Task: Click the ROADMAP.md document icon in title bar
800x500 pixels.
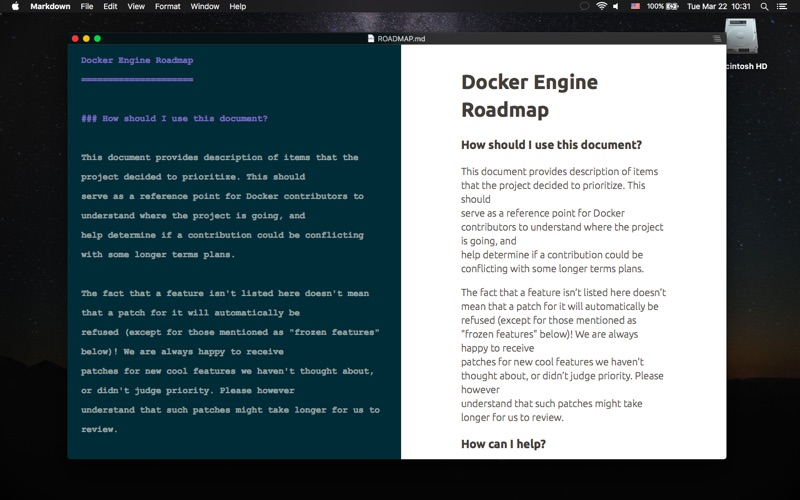Action: (371, 38)
